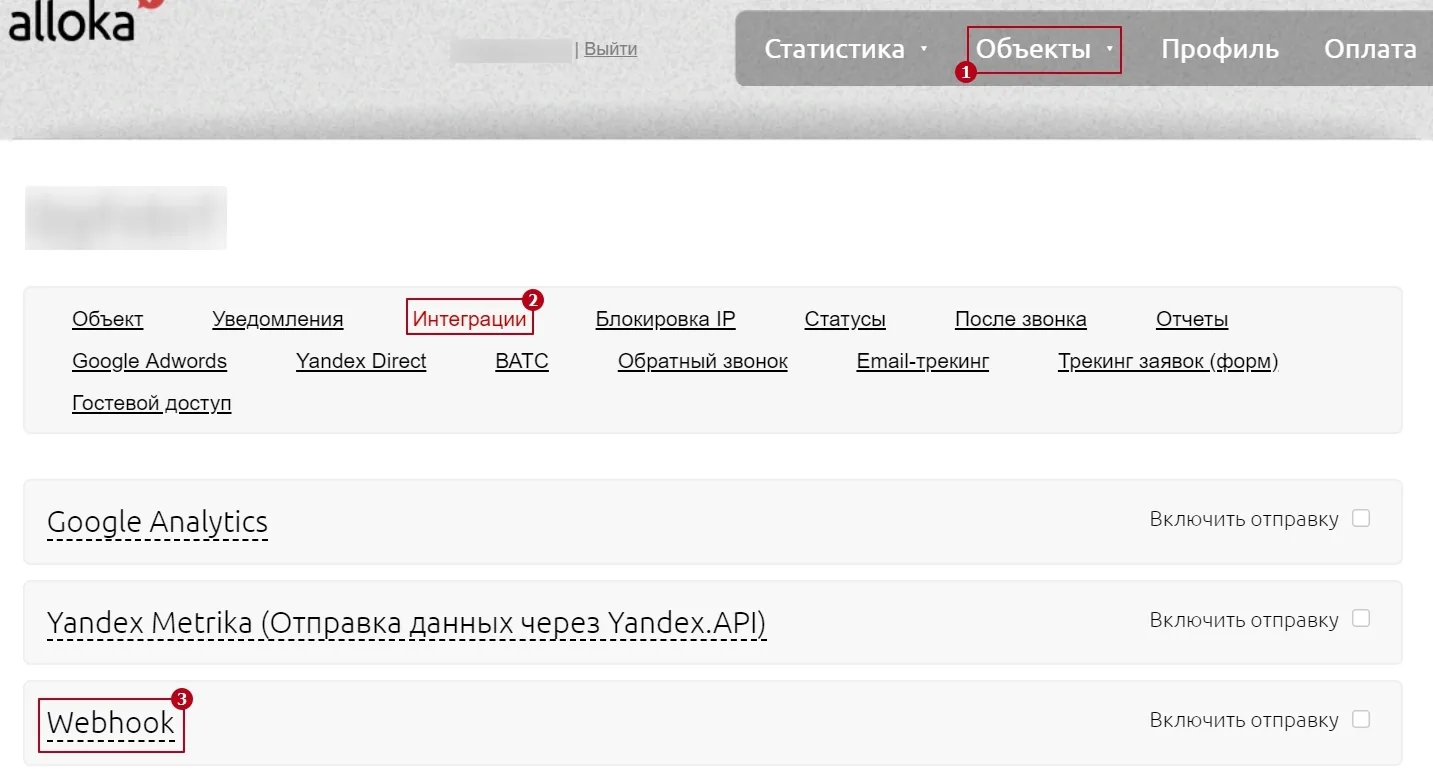This screenshot has width=1433, height=777.
Task: Open the Объекты menu
Action: tap(1033, 49)
